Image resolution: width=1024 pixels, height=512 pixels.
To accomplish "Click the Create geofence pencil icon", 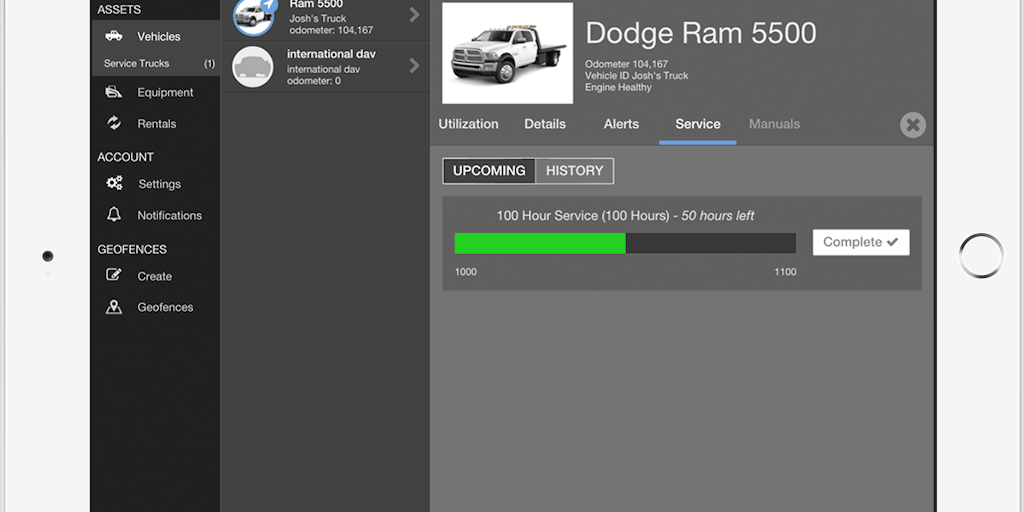I will 114,275.
